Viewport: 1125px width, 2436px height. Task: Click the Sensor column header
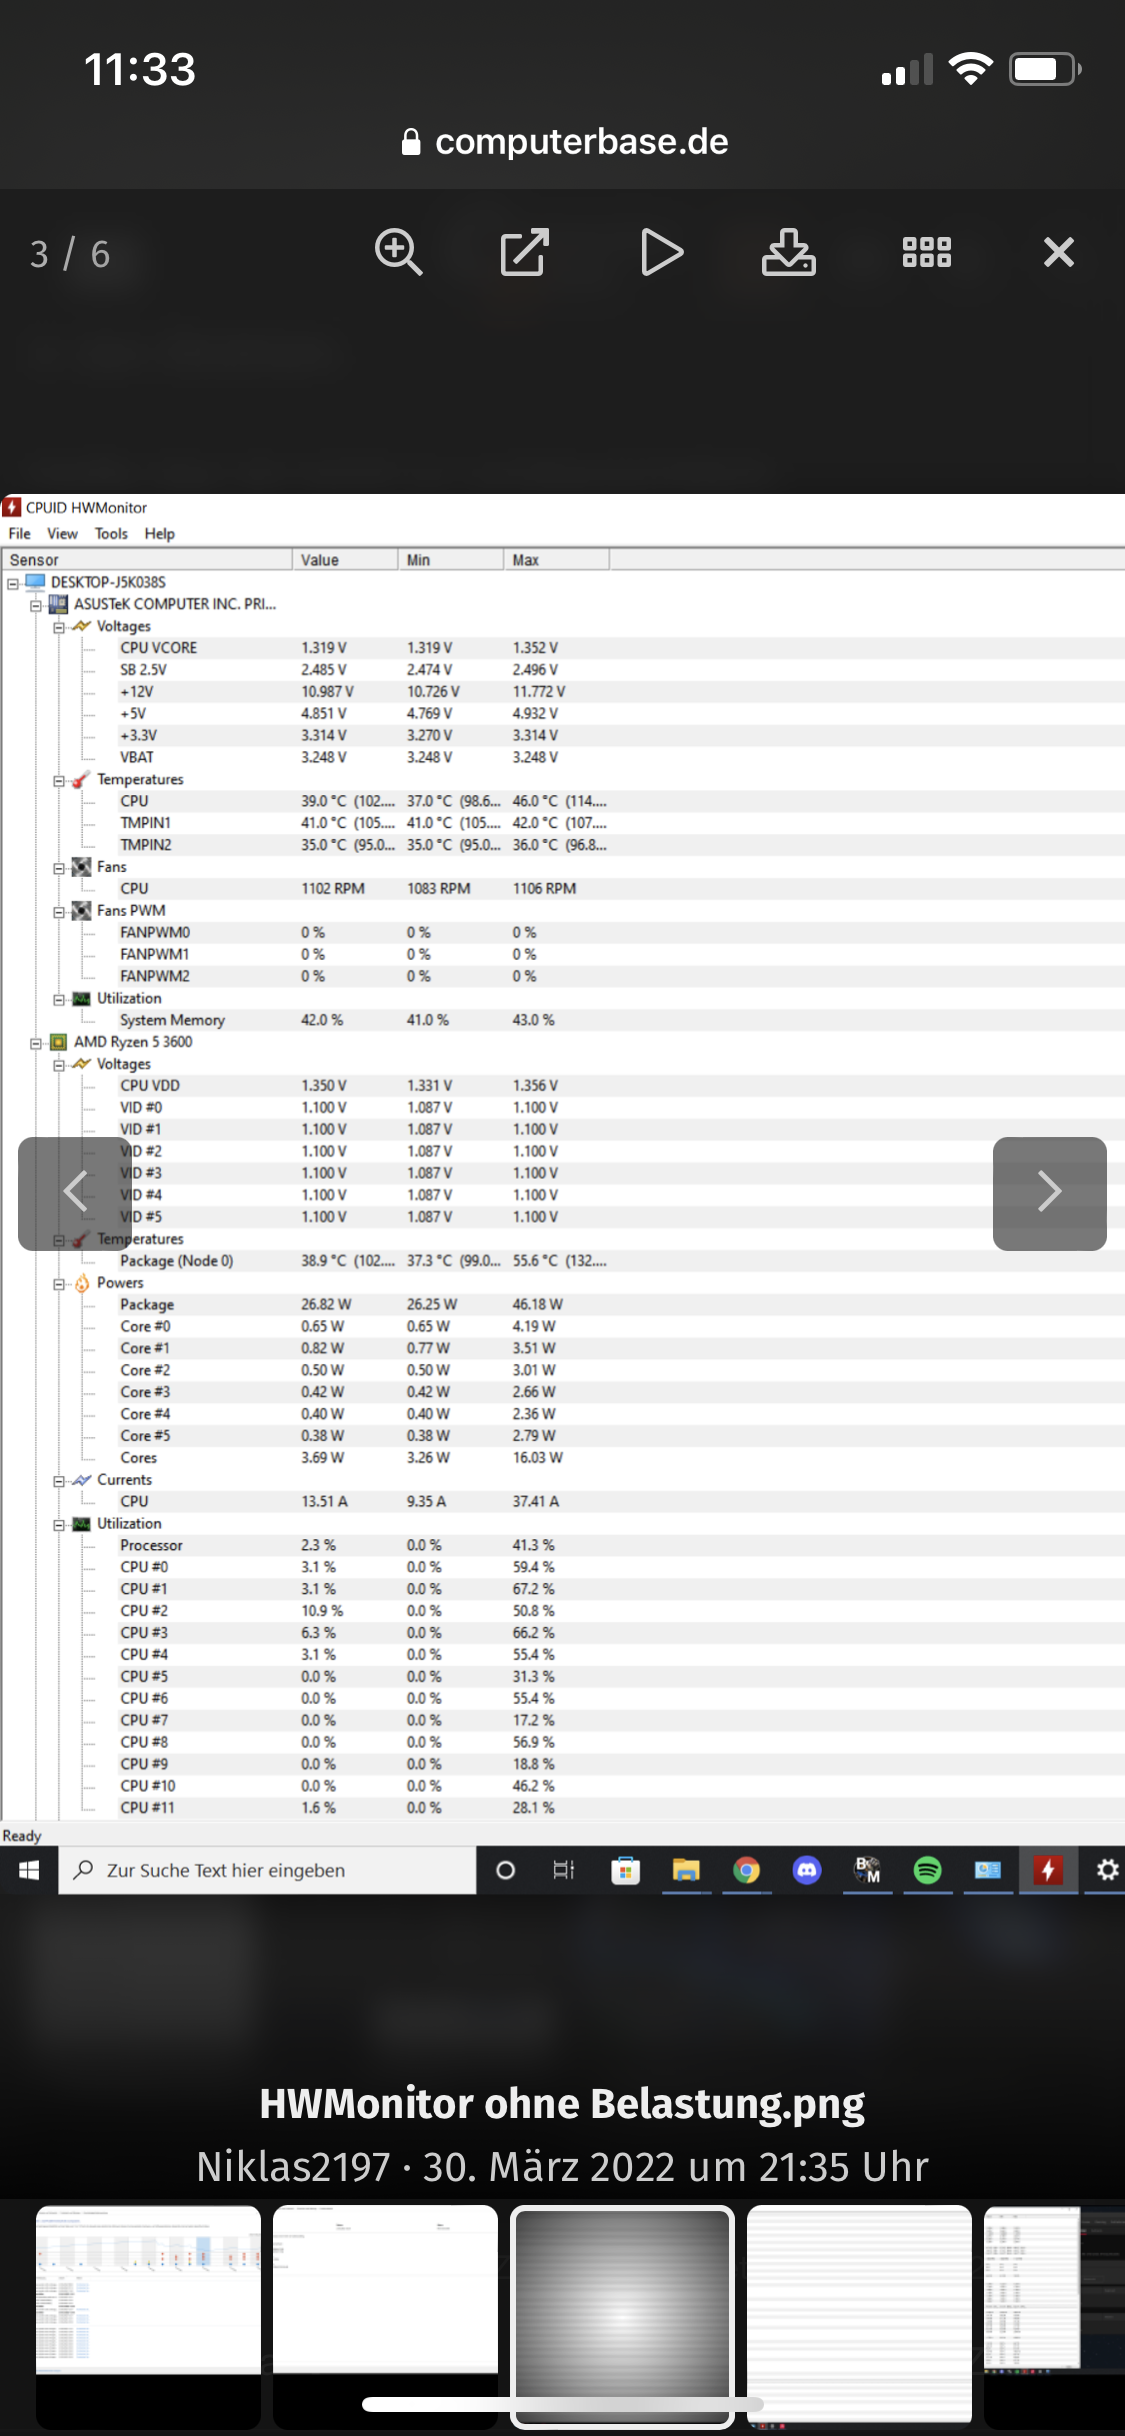click(147, 560)
